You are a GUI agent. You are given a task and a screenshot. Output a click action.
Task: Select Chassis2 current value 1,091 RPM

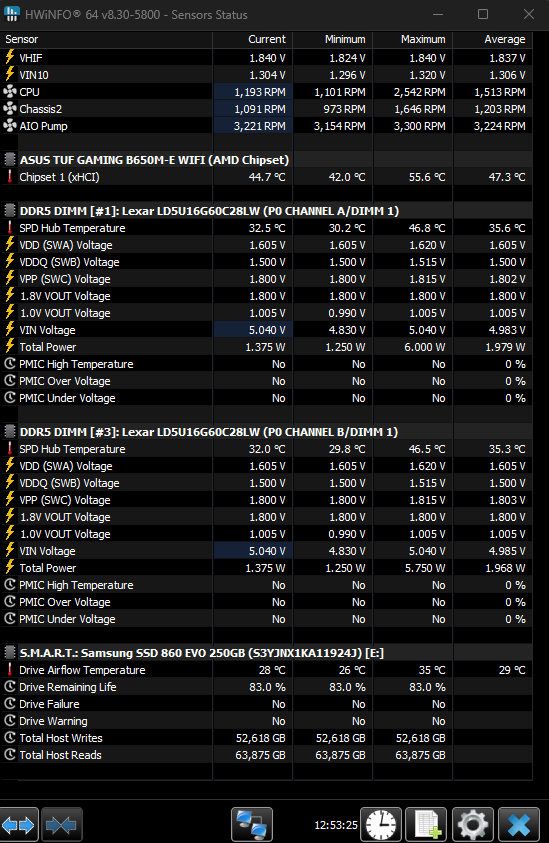click(260, 109)
